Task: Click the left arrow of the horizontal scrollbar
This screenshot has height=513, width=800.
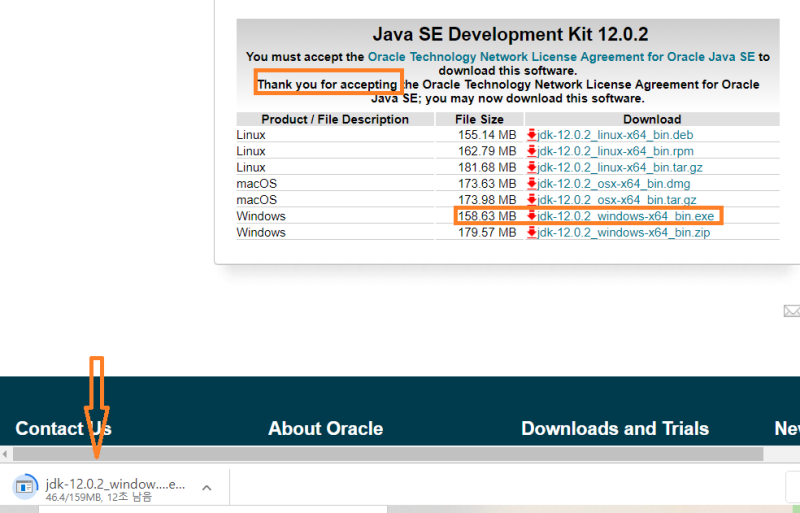Action: 5,453
